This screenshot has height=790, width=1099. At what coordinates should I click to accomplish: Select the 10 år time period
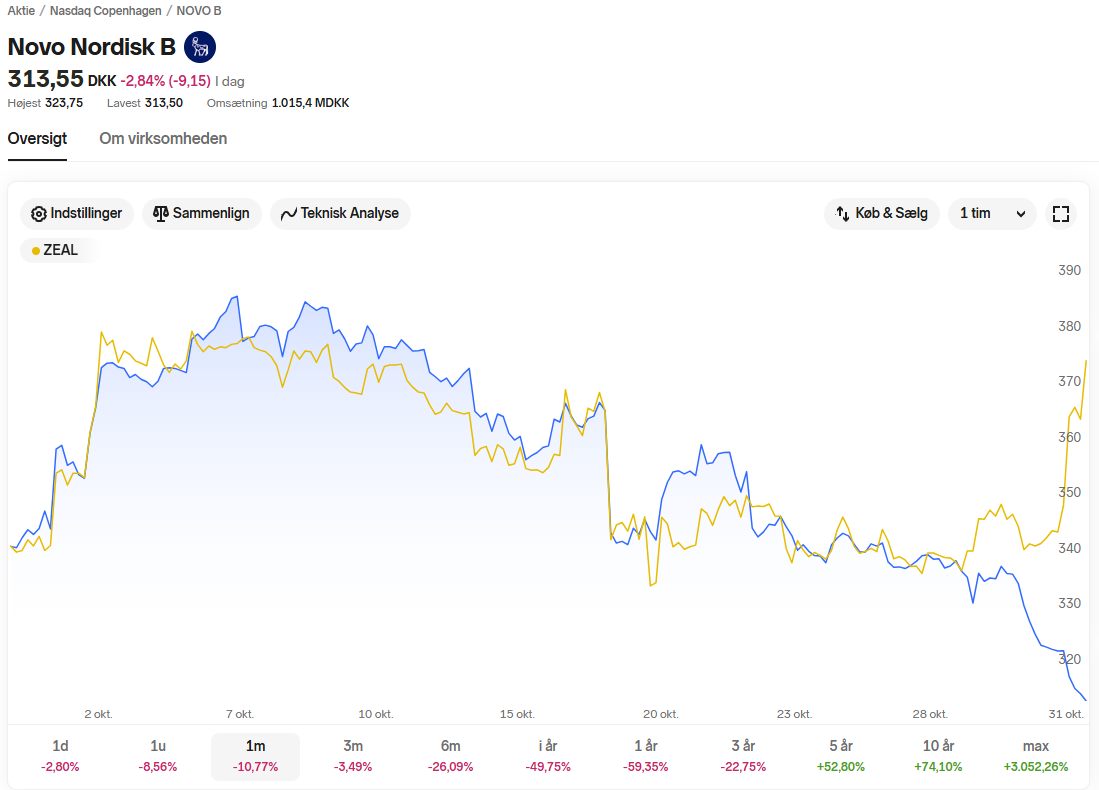click(x=938, y=756)
